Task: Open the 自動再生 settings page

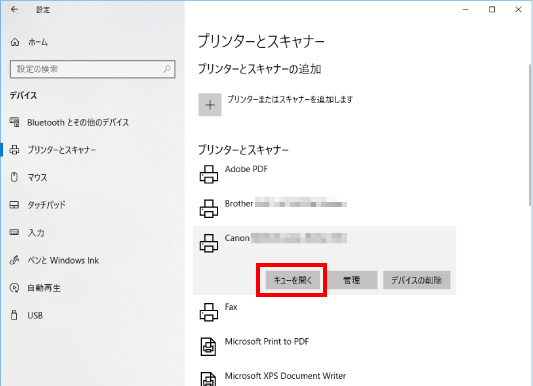Action: 44,288
